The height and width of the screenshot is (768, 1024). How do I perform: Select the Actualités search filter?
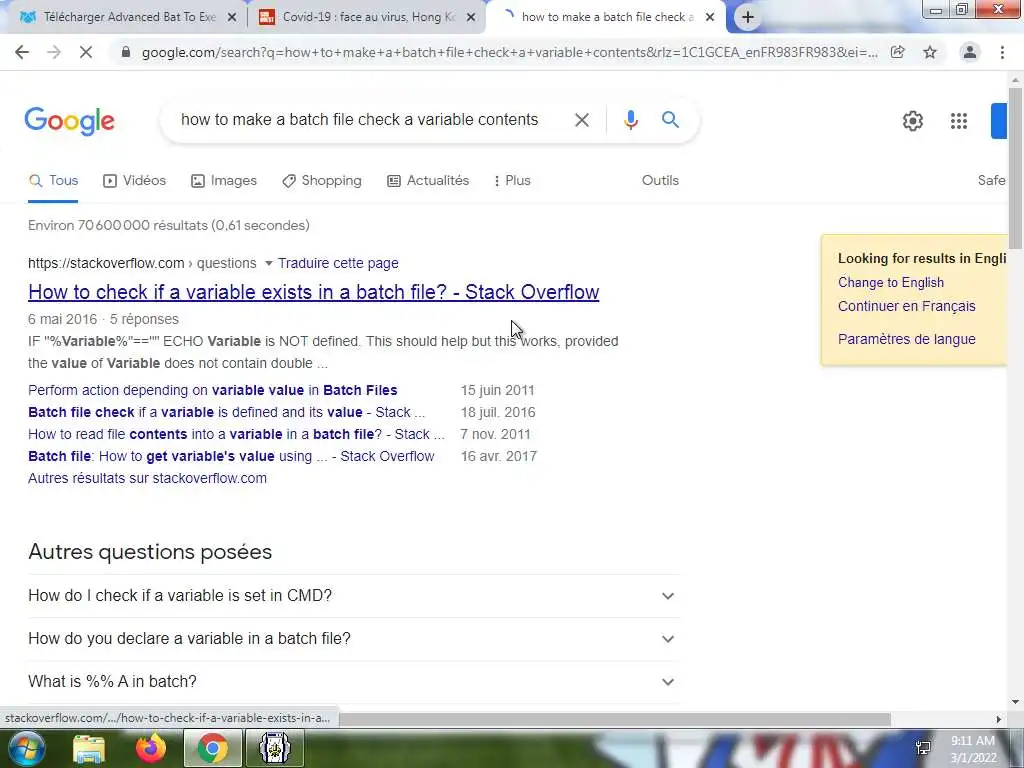428,180
